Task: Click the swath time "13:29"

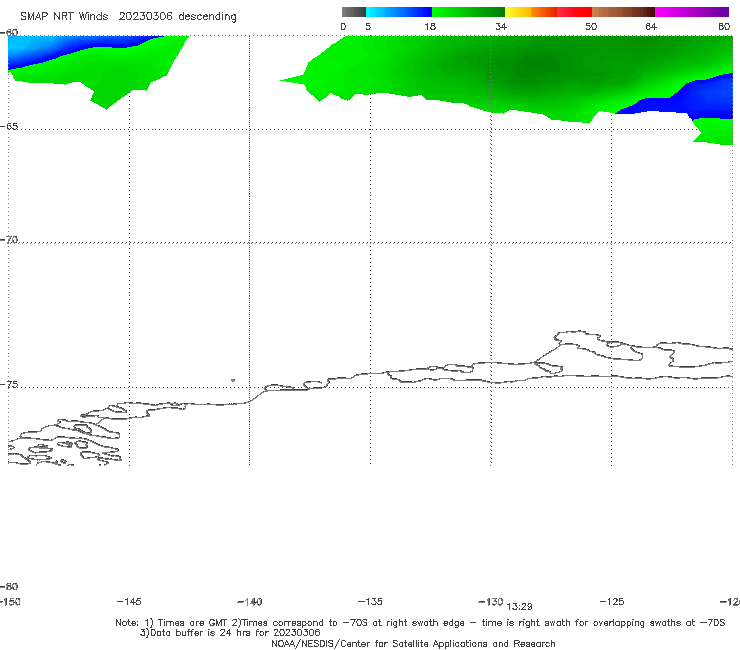Action: [519, 607]
